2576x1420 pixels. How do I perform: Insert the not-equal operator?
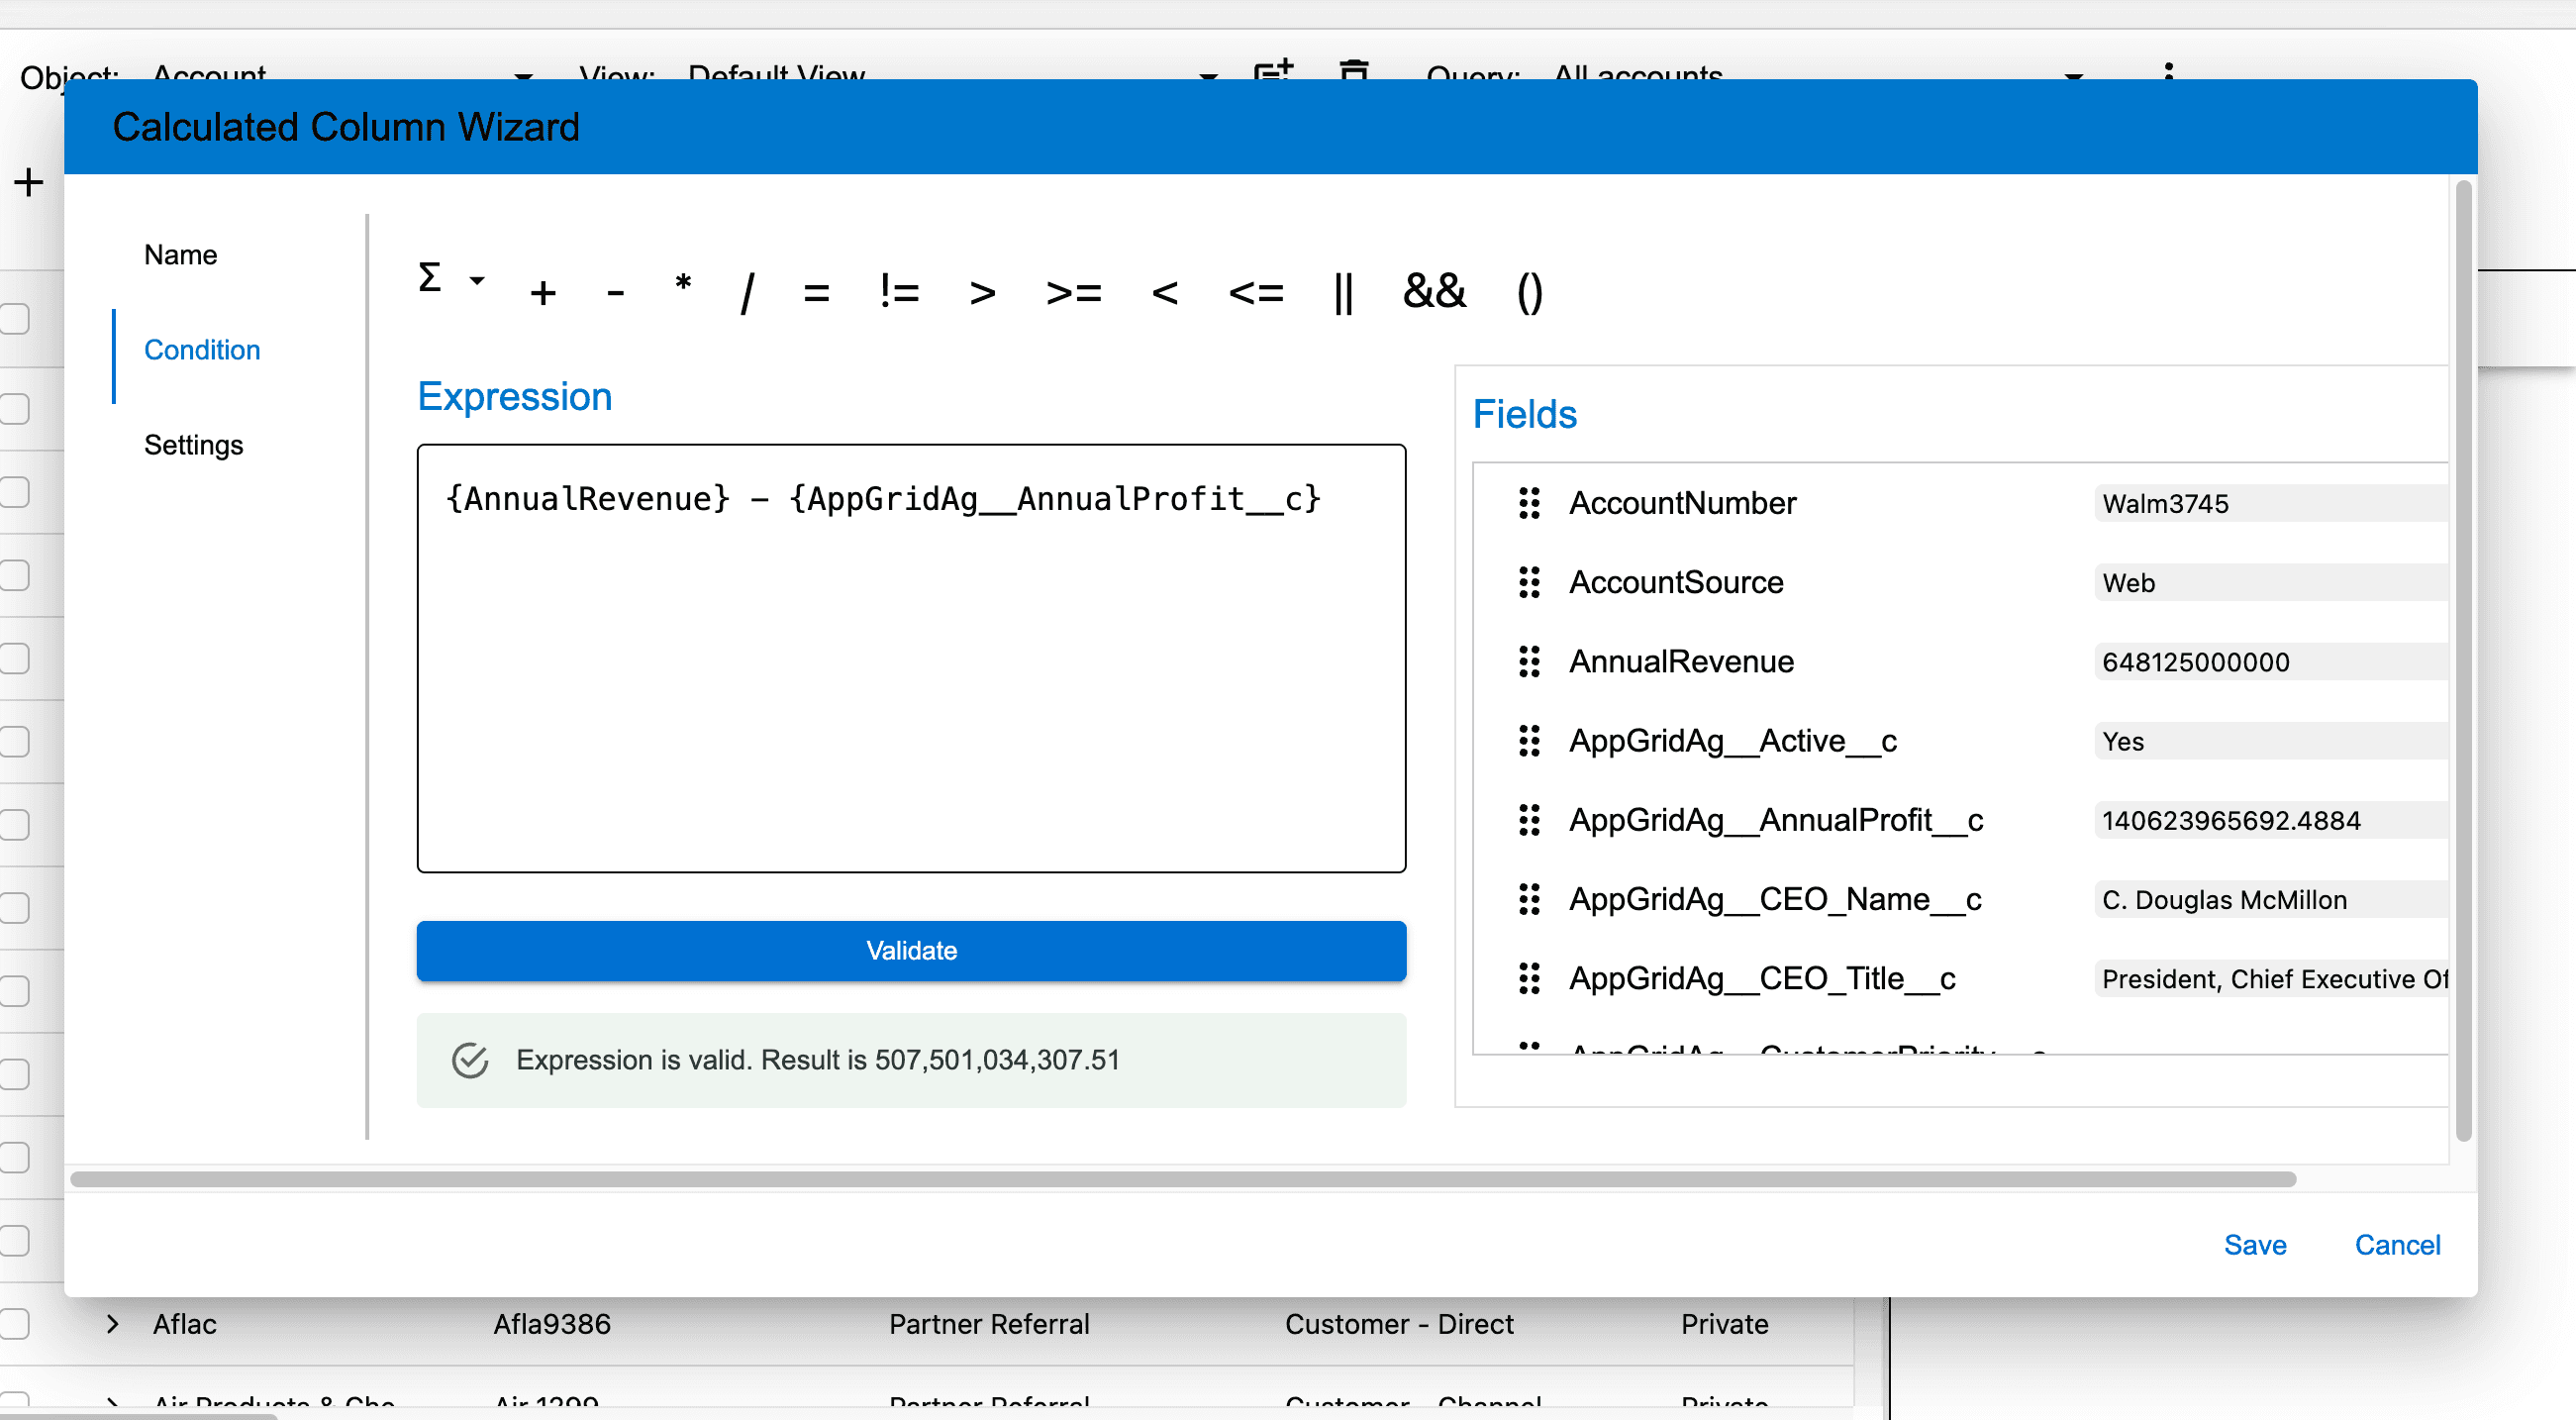[899, 293]
